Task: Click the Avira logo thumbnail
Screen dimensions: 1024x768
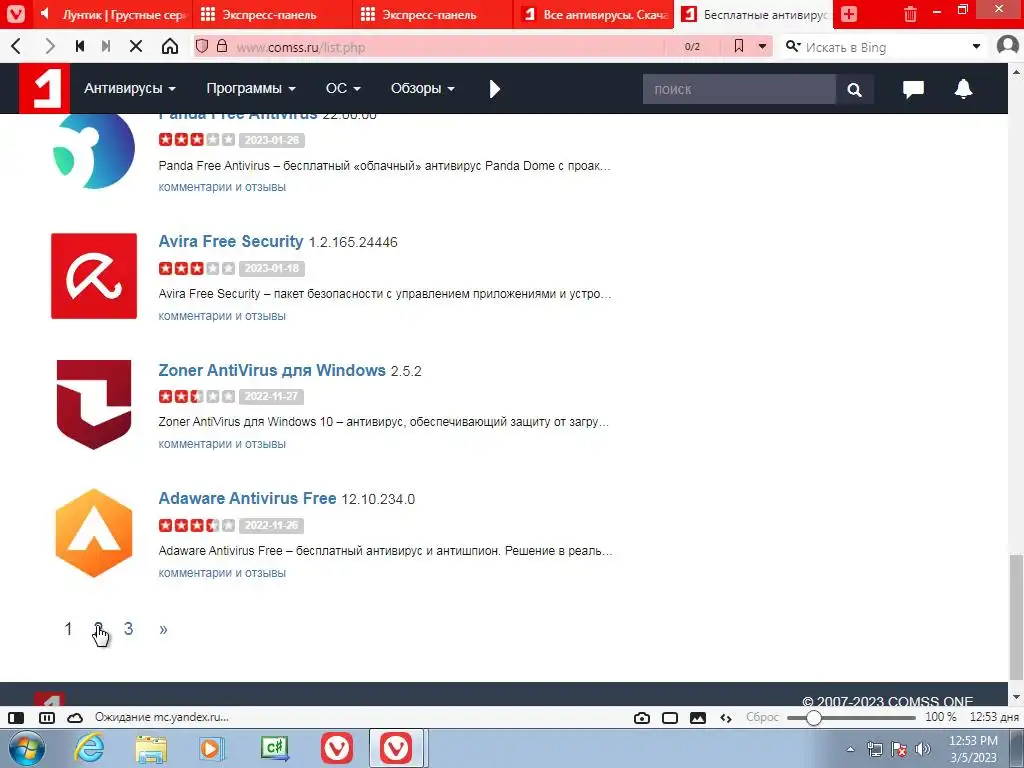Action: [94, 276]
